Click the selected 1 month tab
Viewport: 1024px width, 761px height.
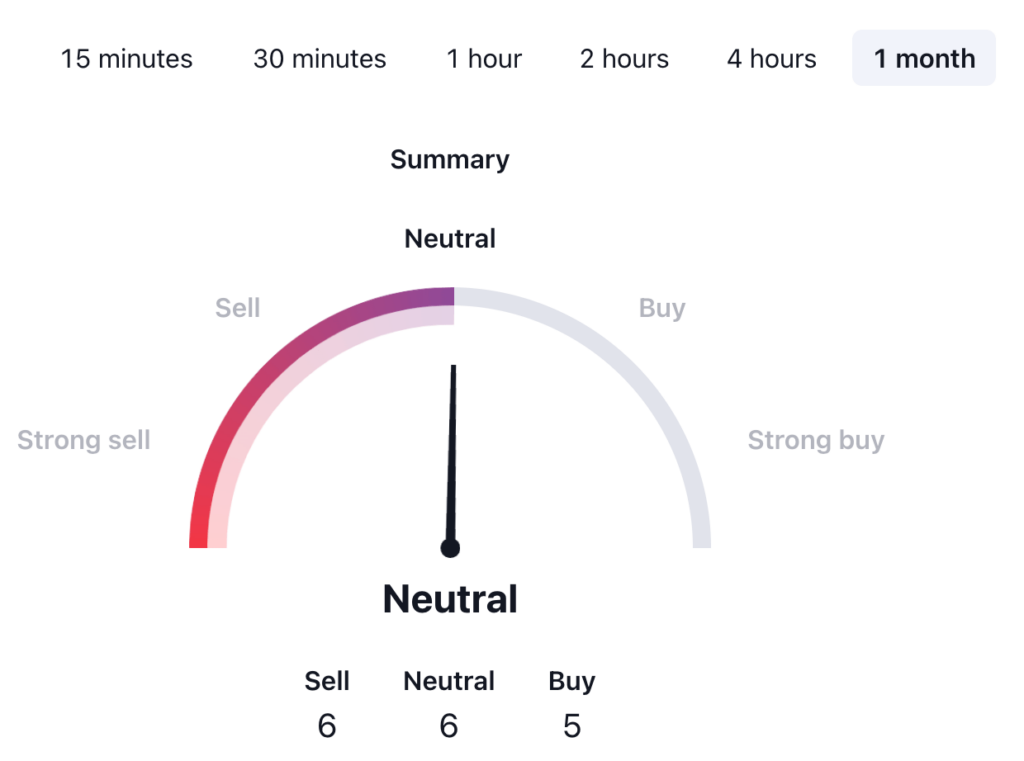[923, 59]
